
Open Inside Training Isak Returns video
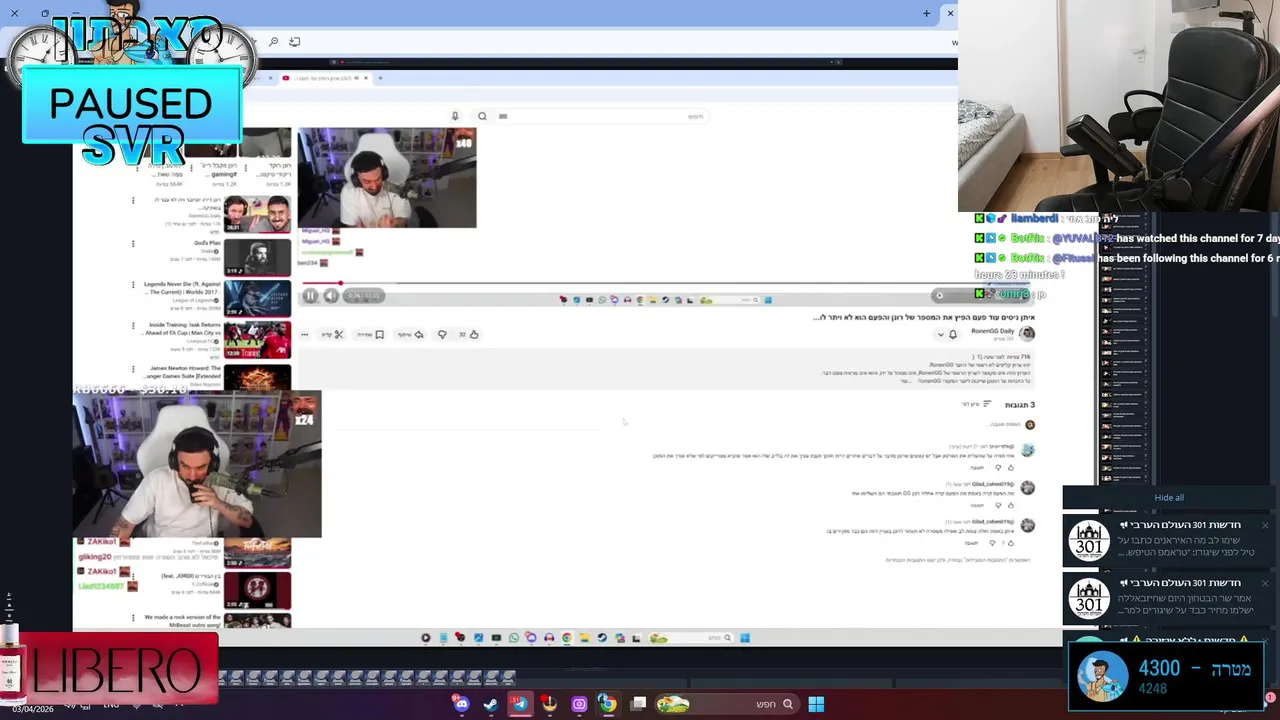coord(257,340)
